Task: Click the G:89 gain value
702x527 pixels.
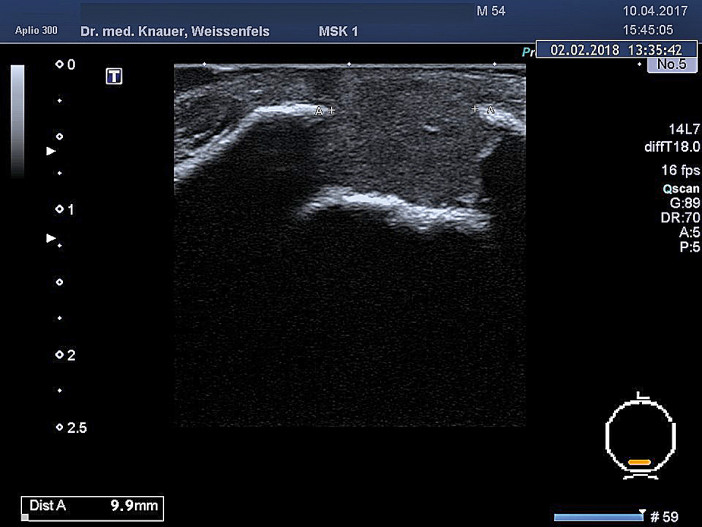Action: click(x=685, y=203)
